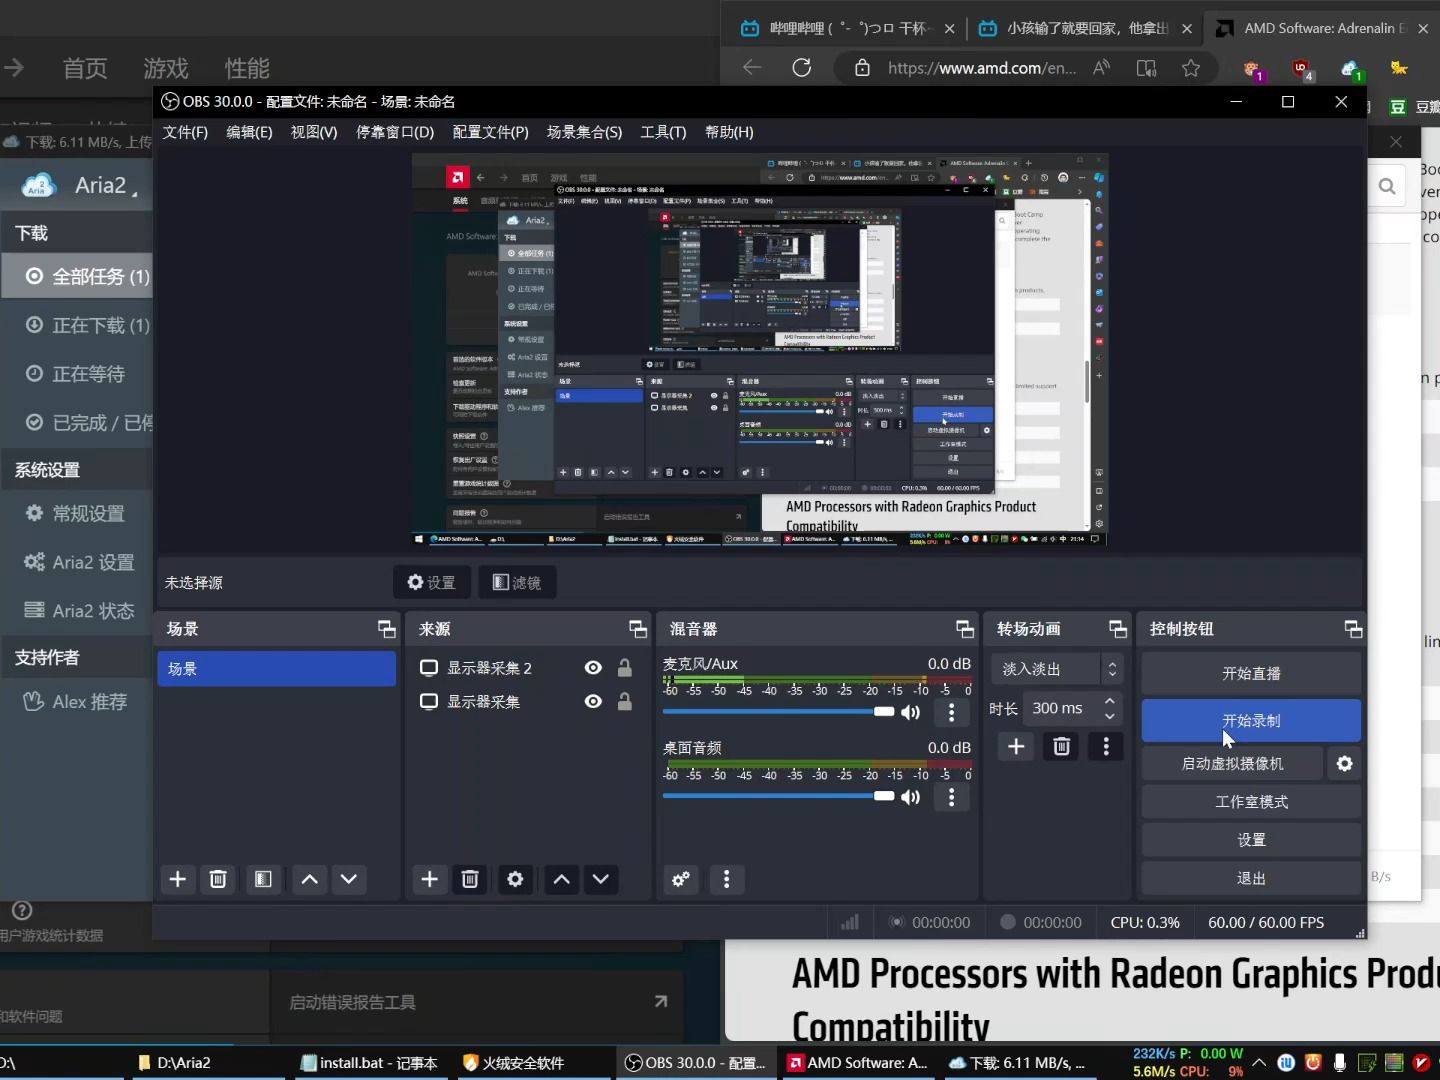Decrease transition duration with down stepper
This screenshot has height=1080, width=1440.
(1110, 716)
